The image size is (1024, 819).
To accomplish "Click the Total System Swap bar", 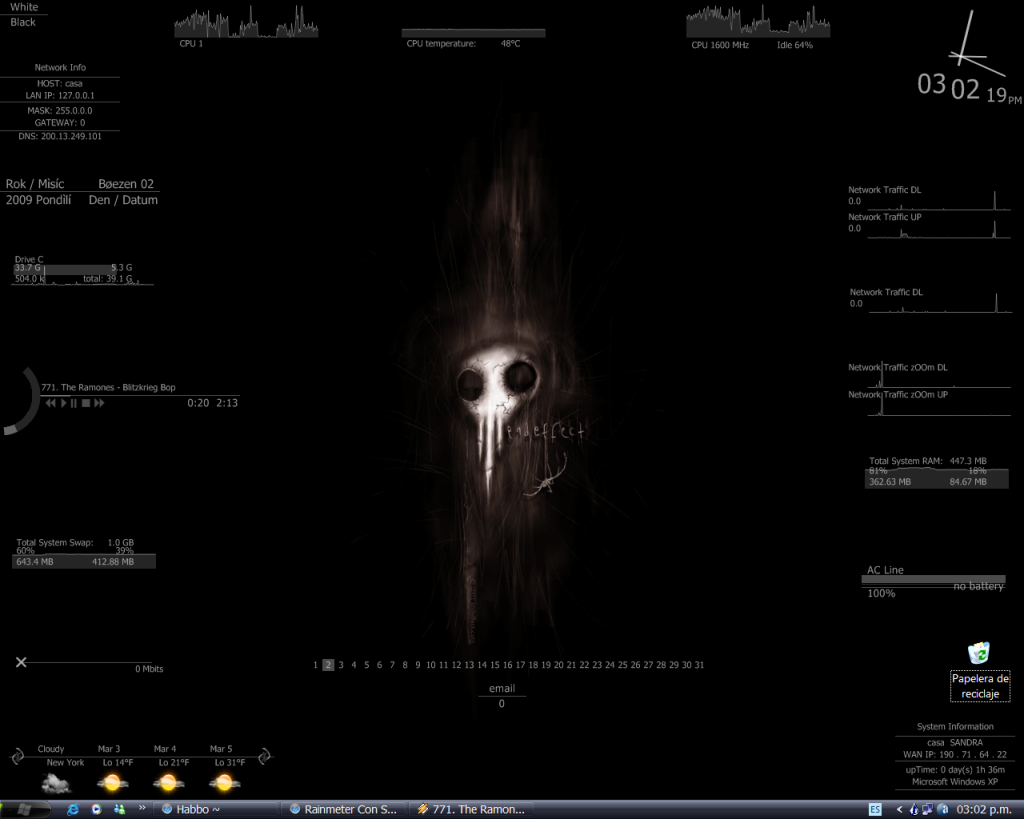I will tap(84, 561).
